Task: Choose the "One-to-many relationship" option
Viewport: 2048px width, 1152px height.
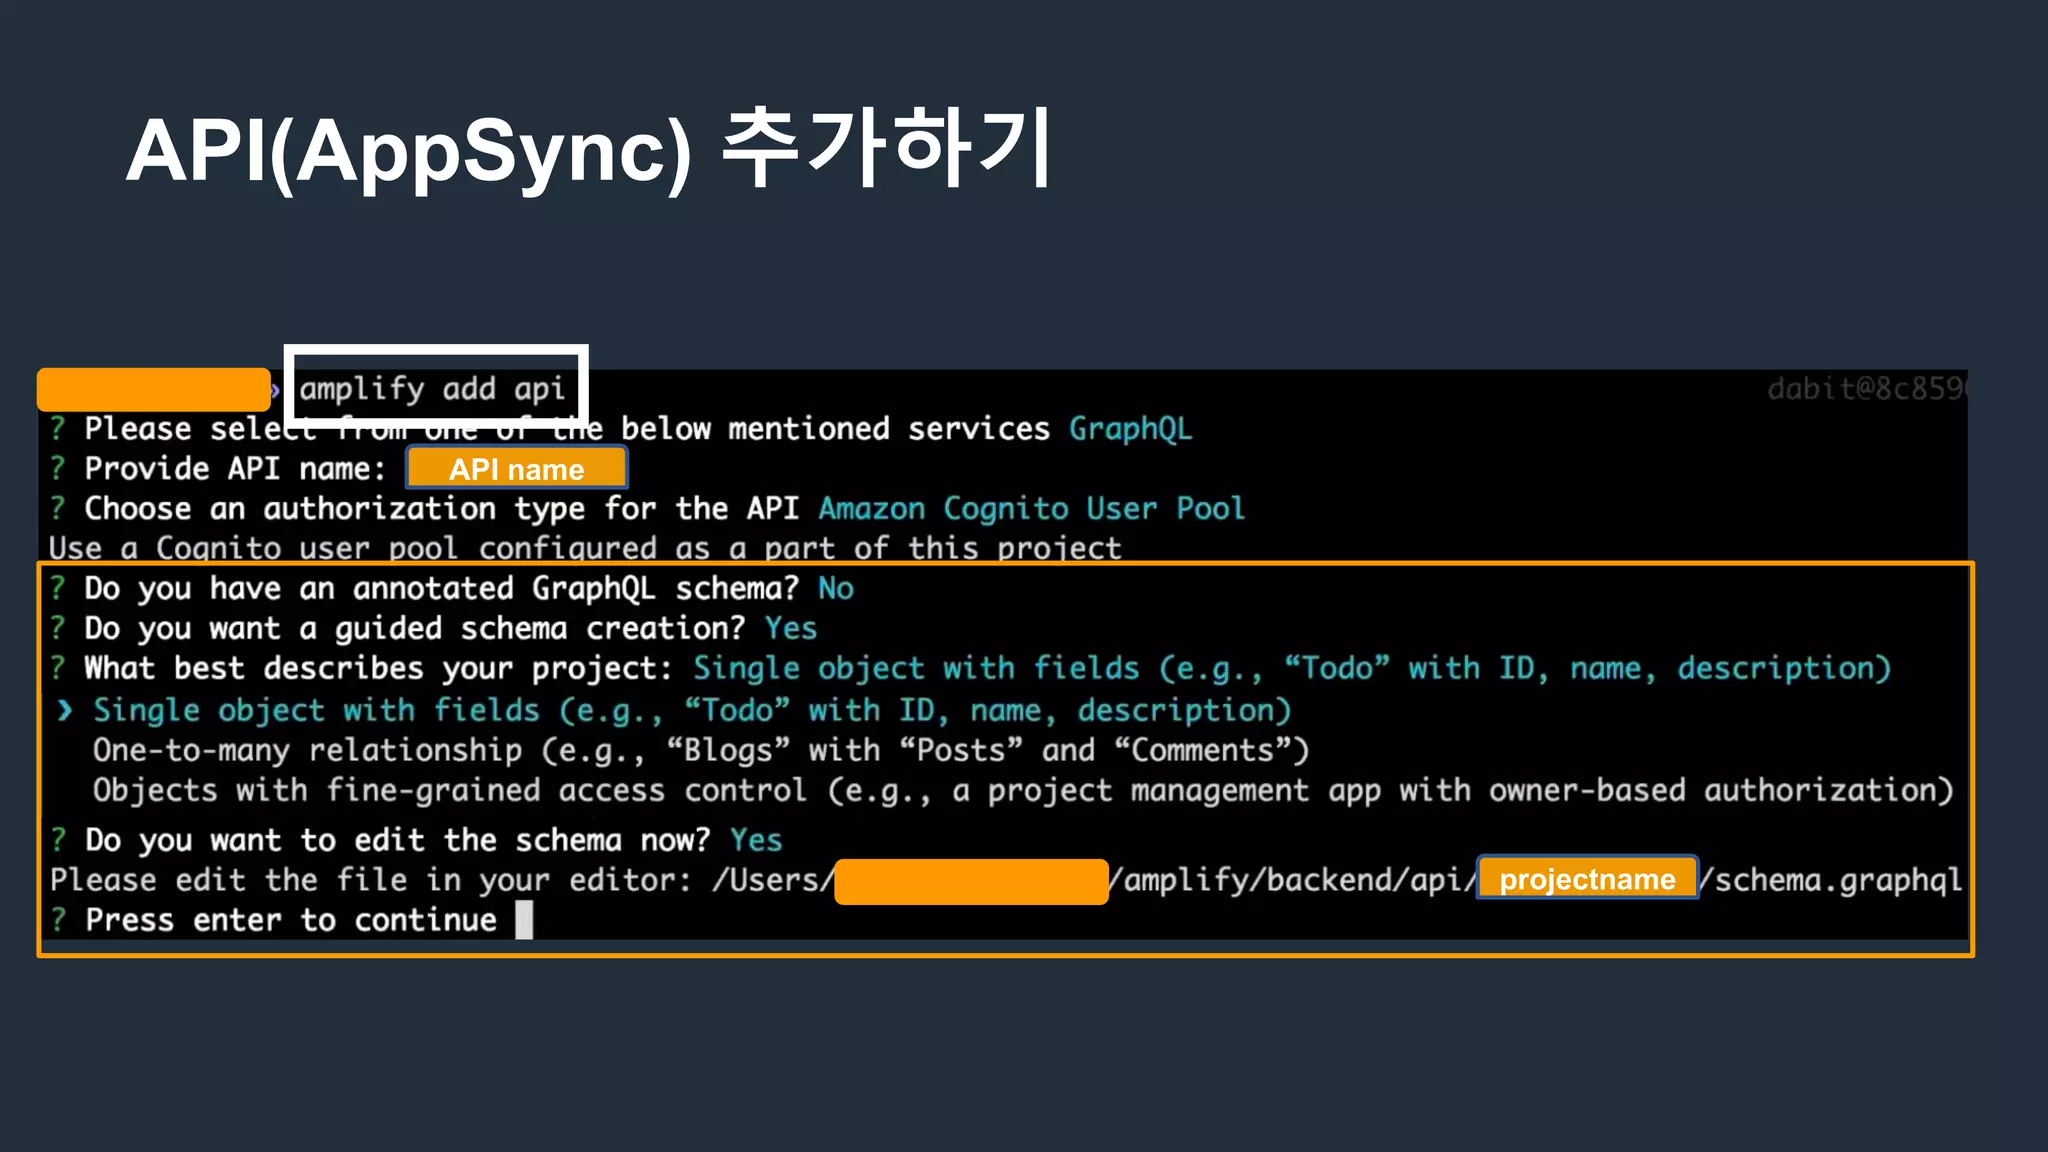Action: coord(700,750)
